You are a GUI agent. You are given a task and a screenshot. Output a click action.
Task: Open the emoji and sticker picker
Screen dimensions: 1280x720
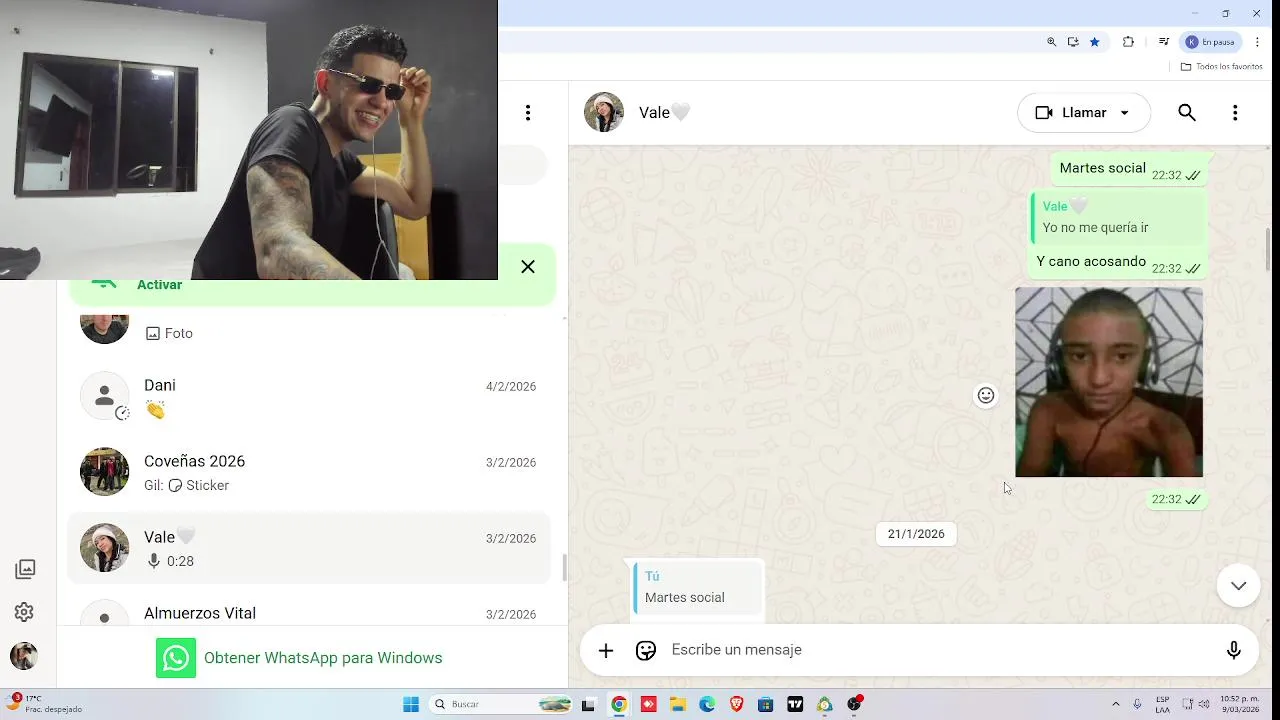click(x=646, y=651)
